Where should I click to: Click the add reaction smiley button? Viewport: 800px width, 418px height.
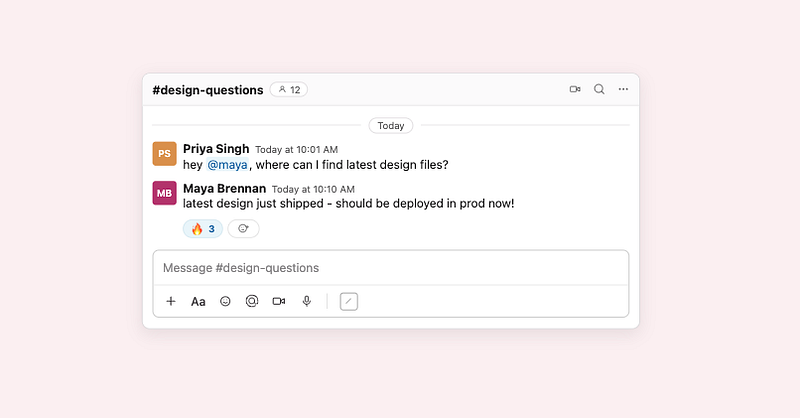point(243,229)
